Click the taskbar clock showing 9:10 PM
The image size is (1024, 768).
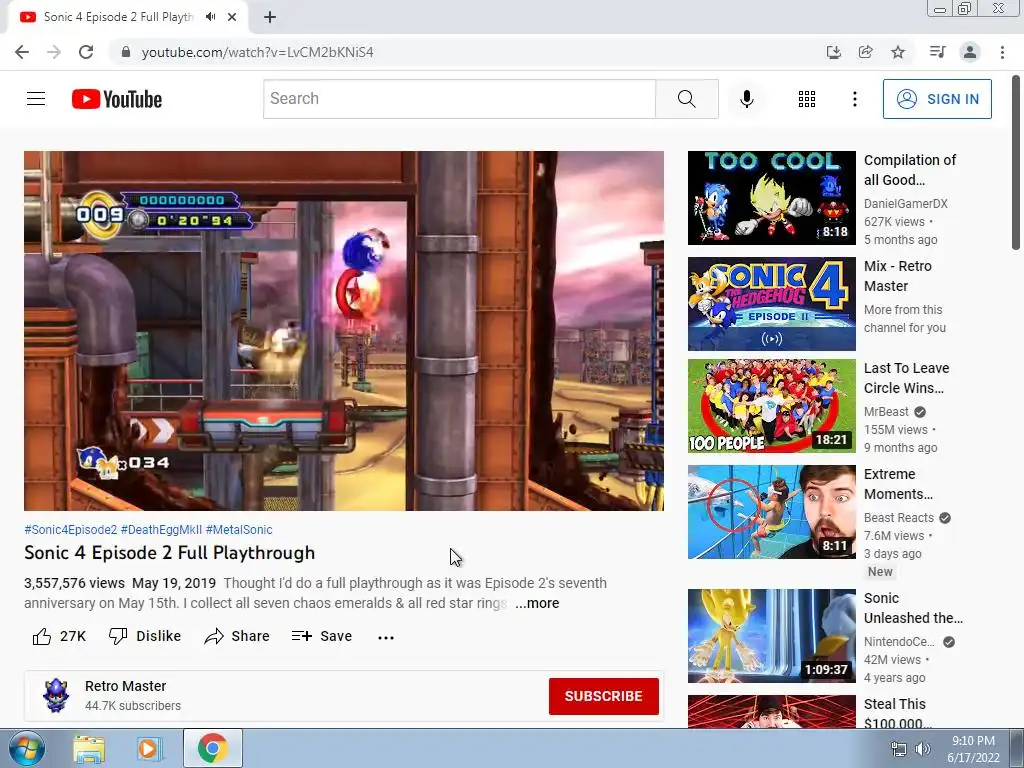coord(973,749)
